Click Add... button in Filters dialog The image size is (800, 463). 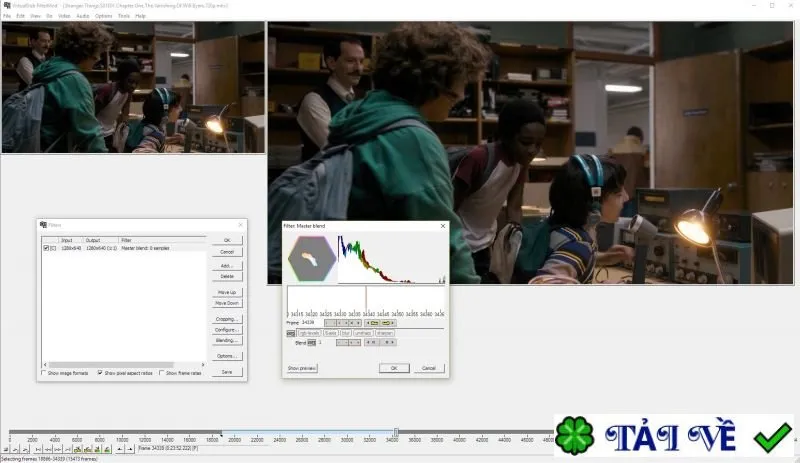point(227,265)
